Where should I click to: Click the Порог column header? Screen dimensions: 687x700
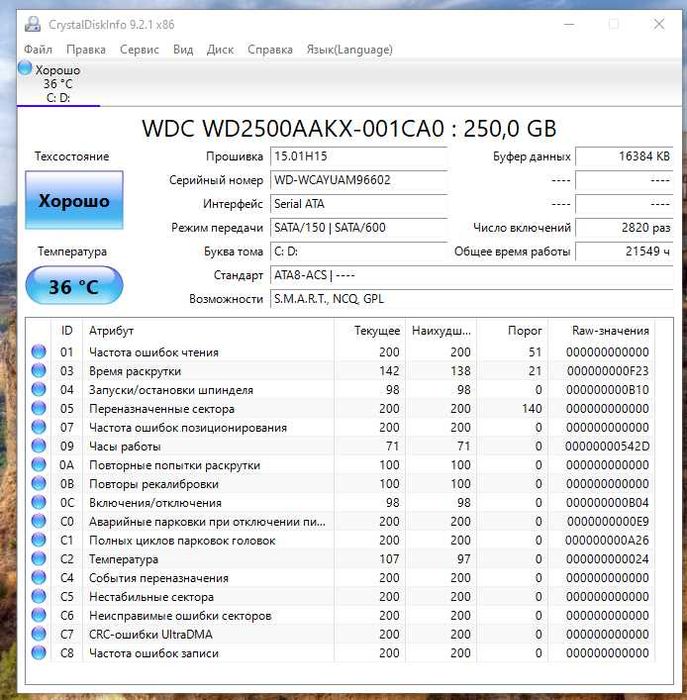(512, 331)
